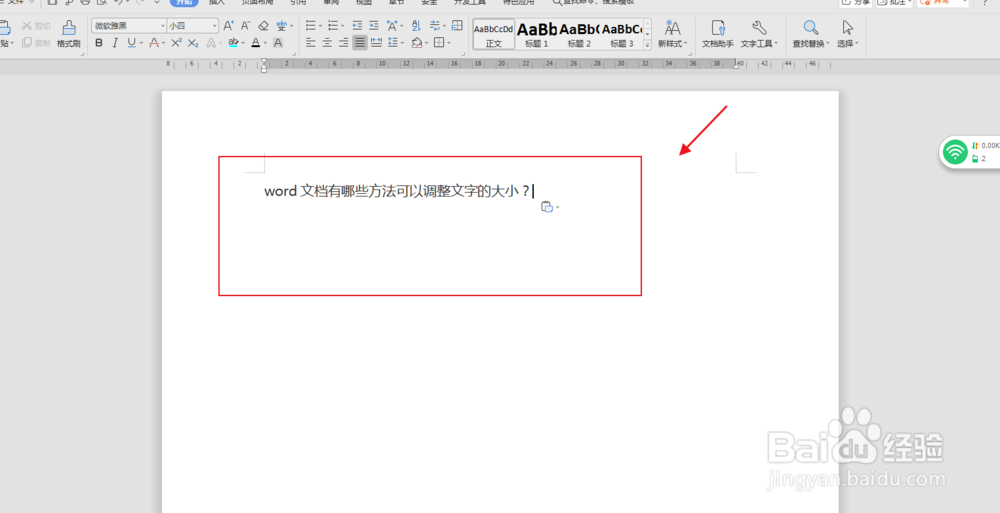Image resolution: width=1000 pixels, height=513 pixels.
Task: Expand the bullets style arrow
Action: (x=321, y=26)
